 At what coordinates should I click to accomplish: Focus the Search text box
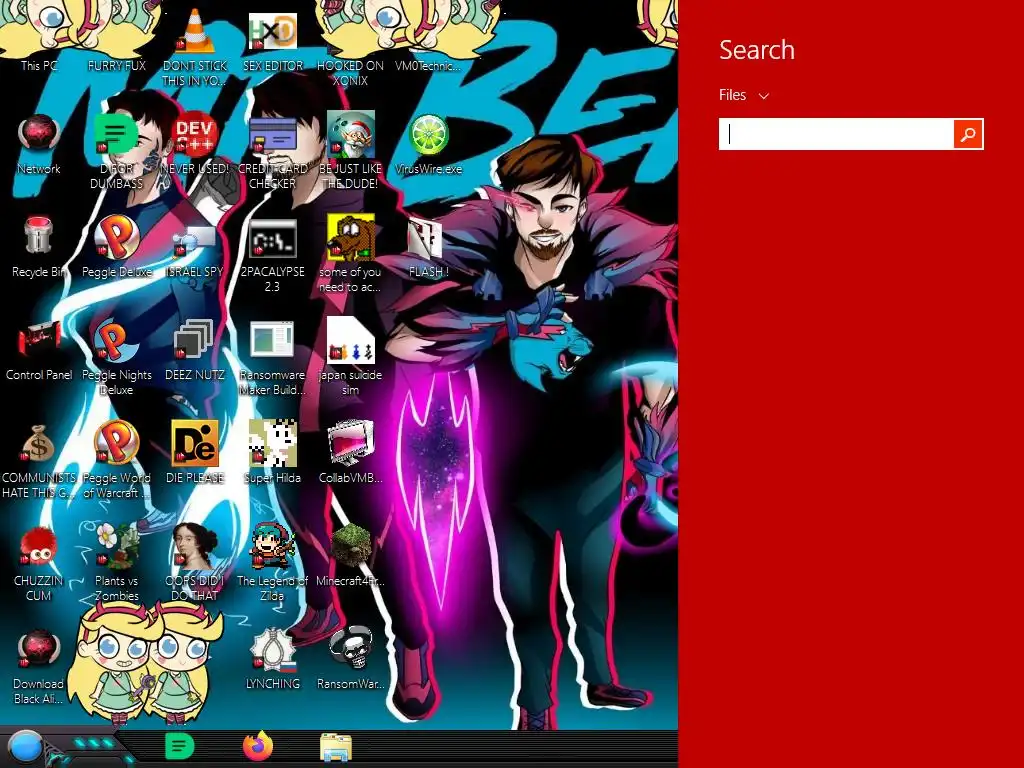(x=837, y=134)
